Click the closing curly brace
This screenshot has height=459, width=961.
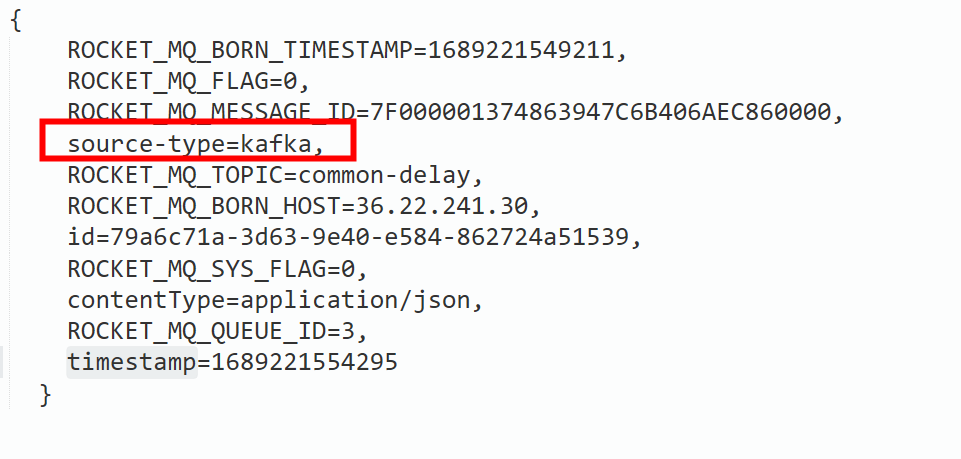45,395
